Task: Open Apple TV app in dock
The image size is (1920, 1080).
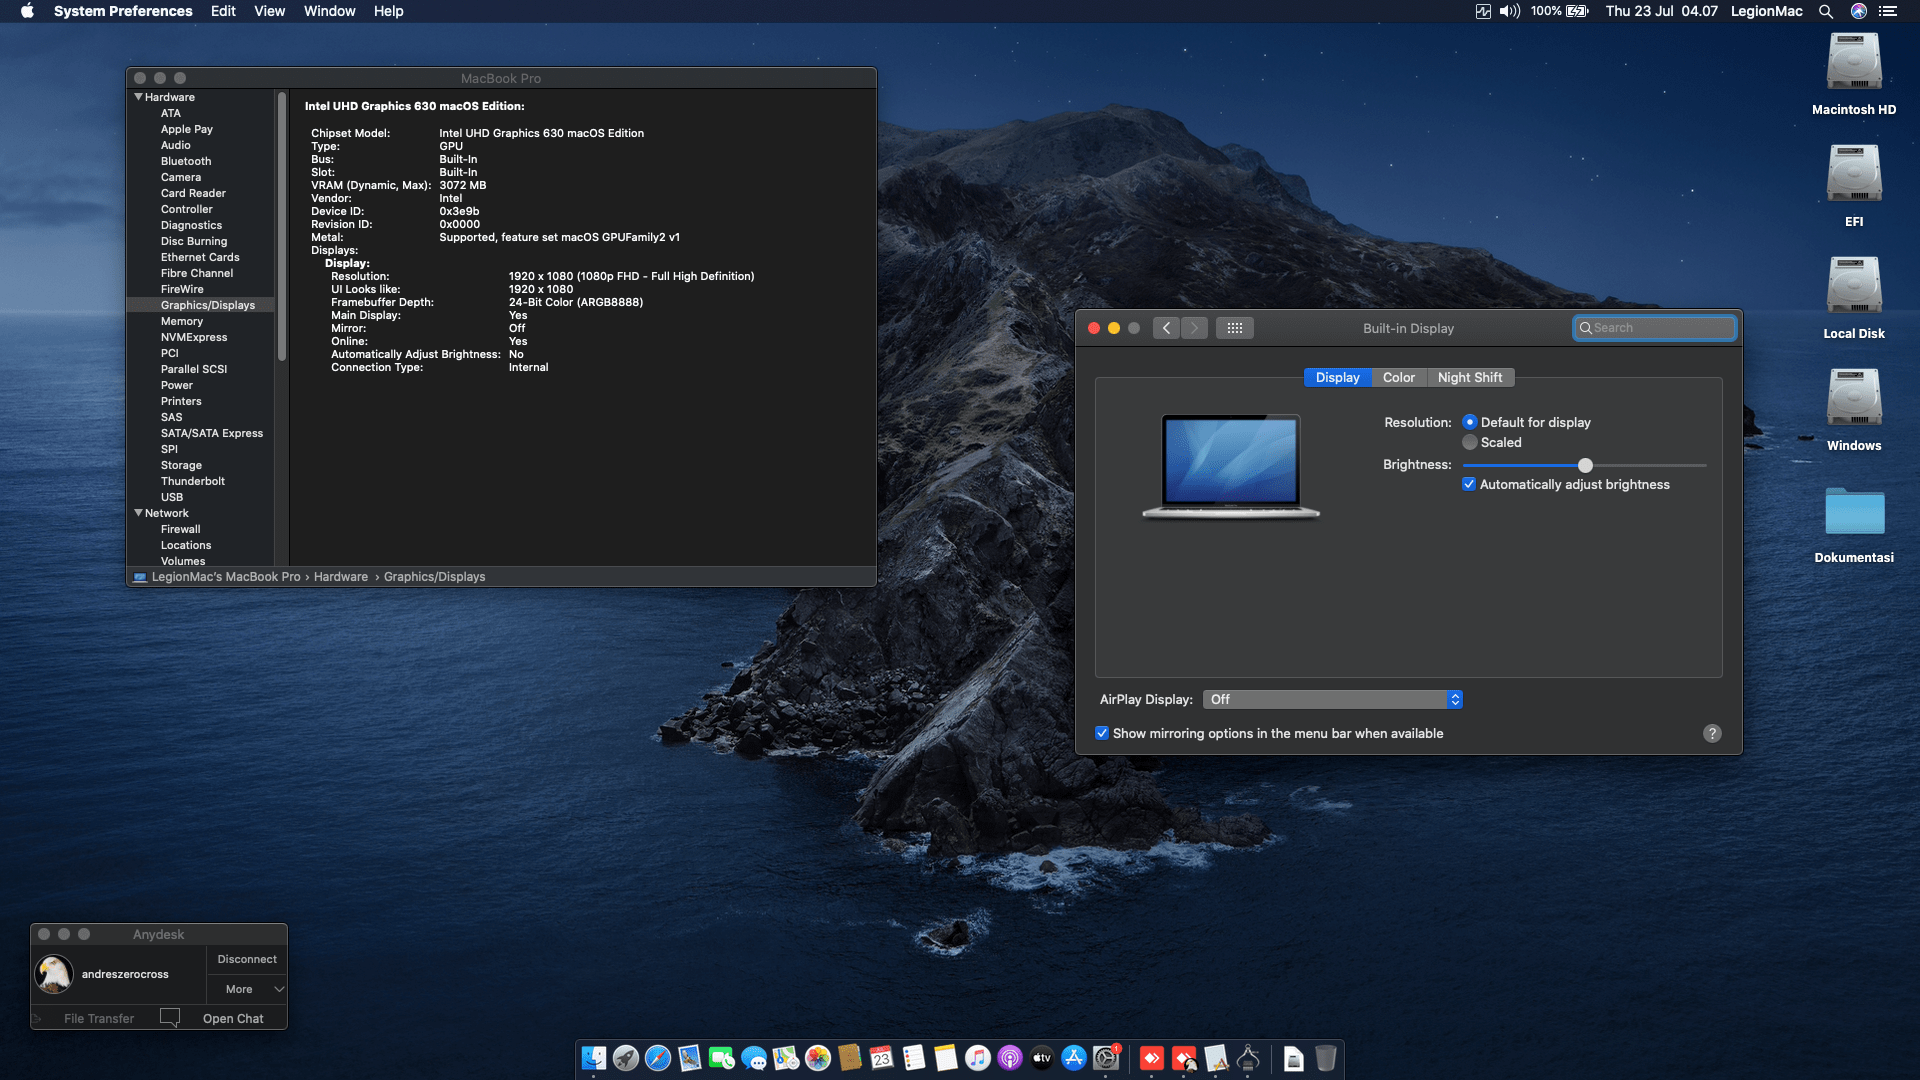Action: pos(1042,1058)
